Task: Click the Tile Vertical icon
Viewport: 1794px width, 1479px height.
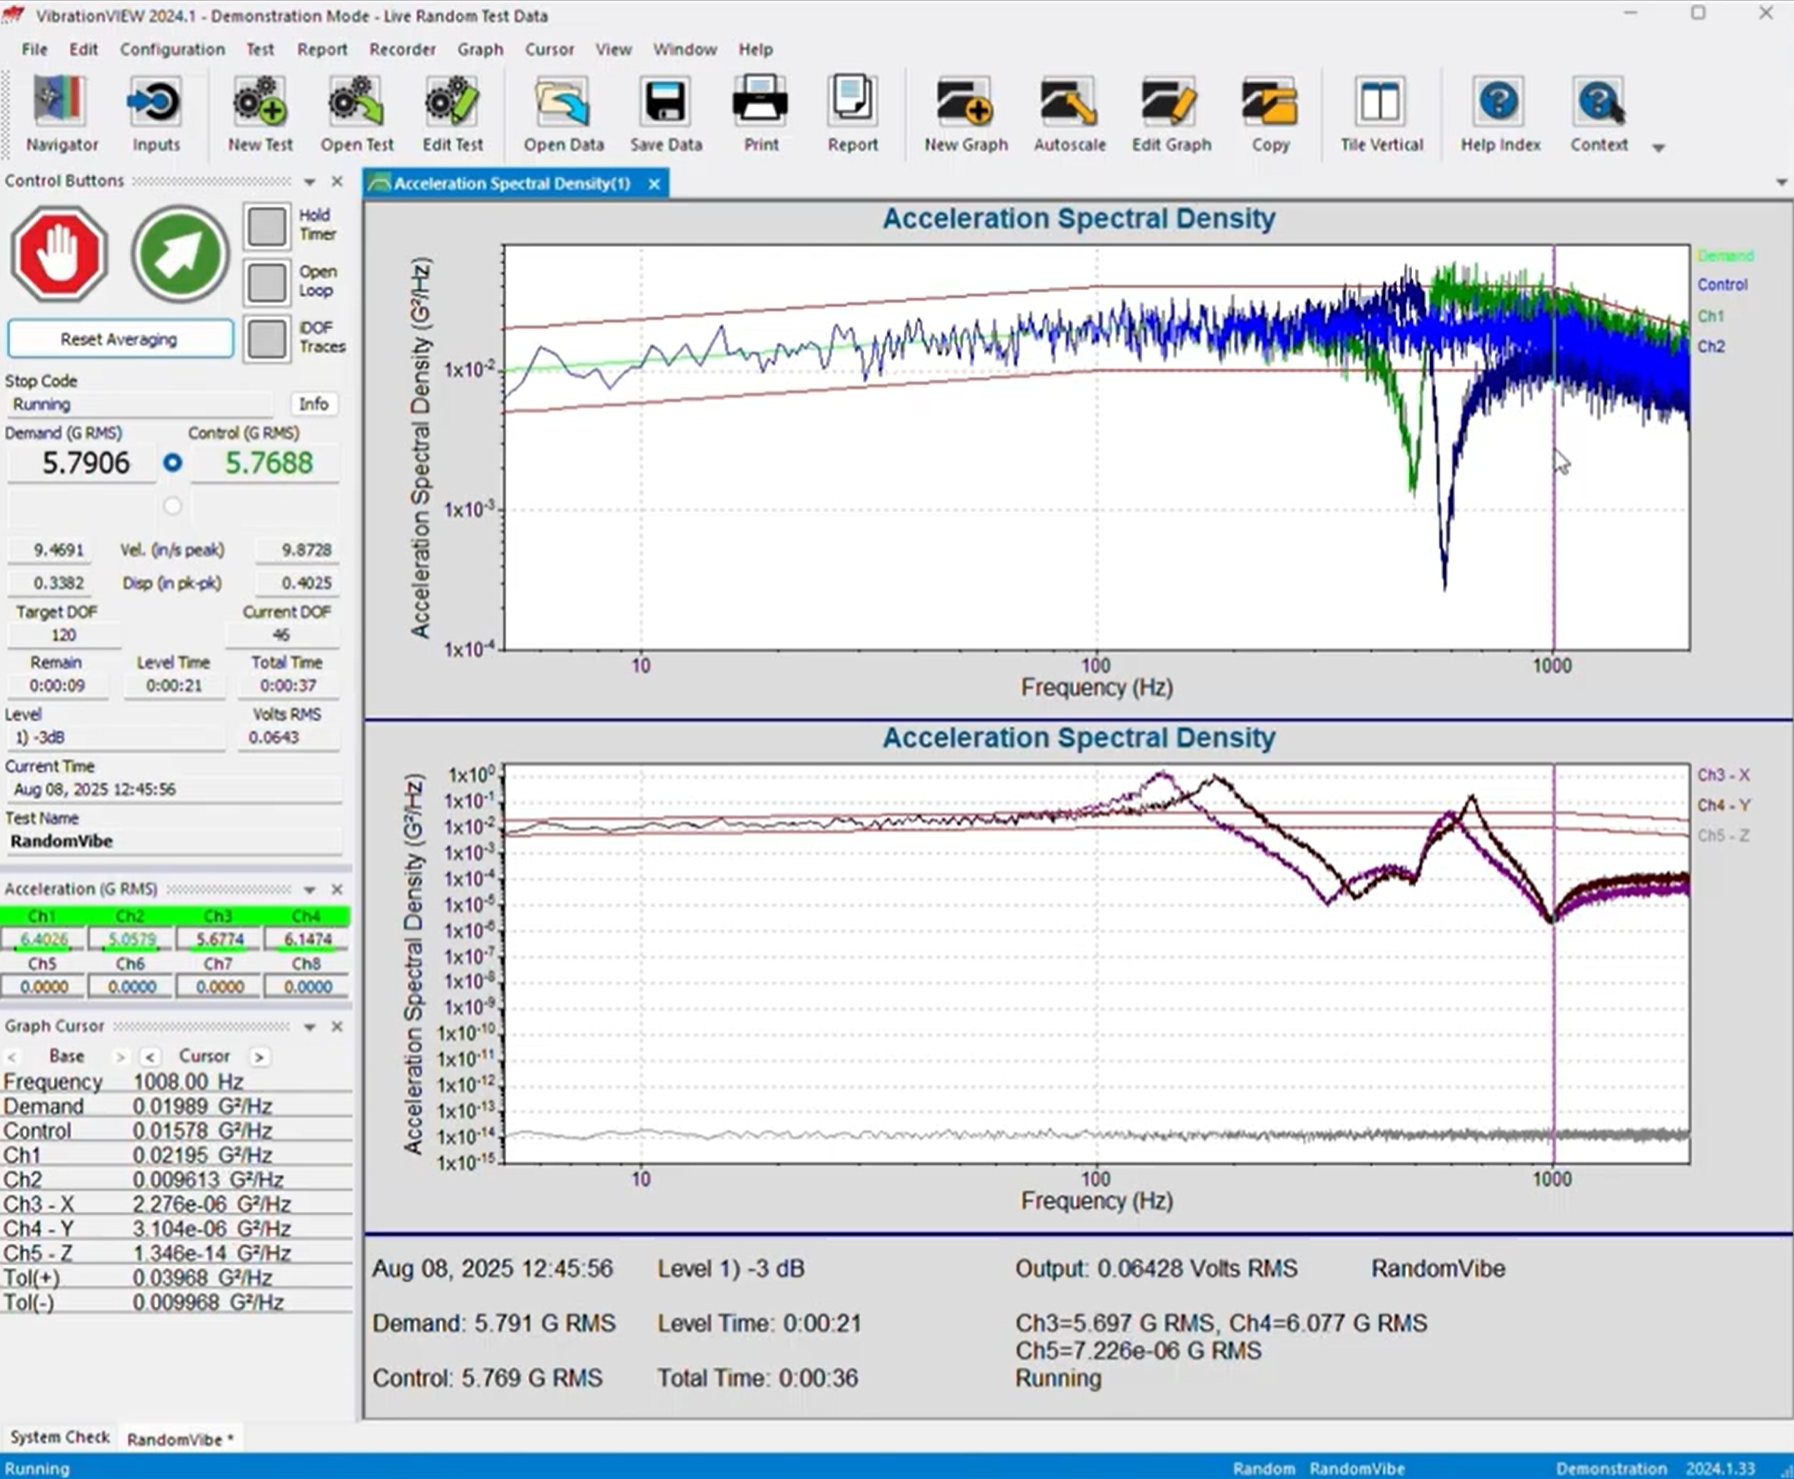Action: coord(1381,114)
